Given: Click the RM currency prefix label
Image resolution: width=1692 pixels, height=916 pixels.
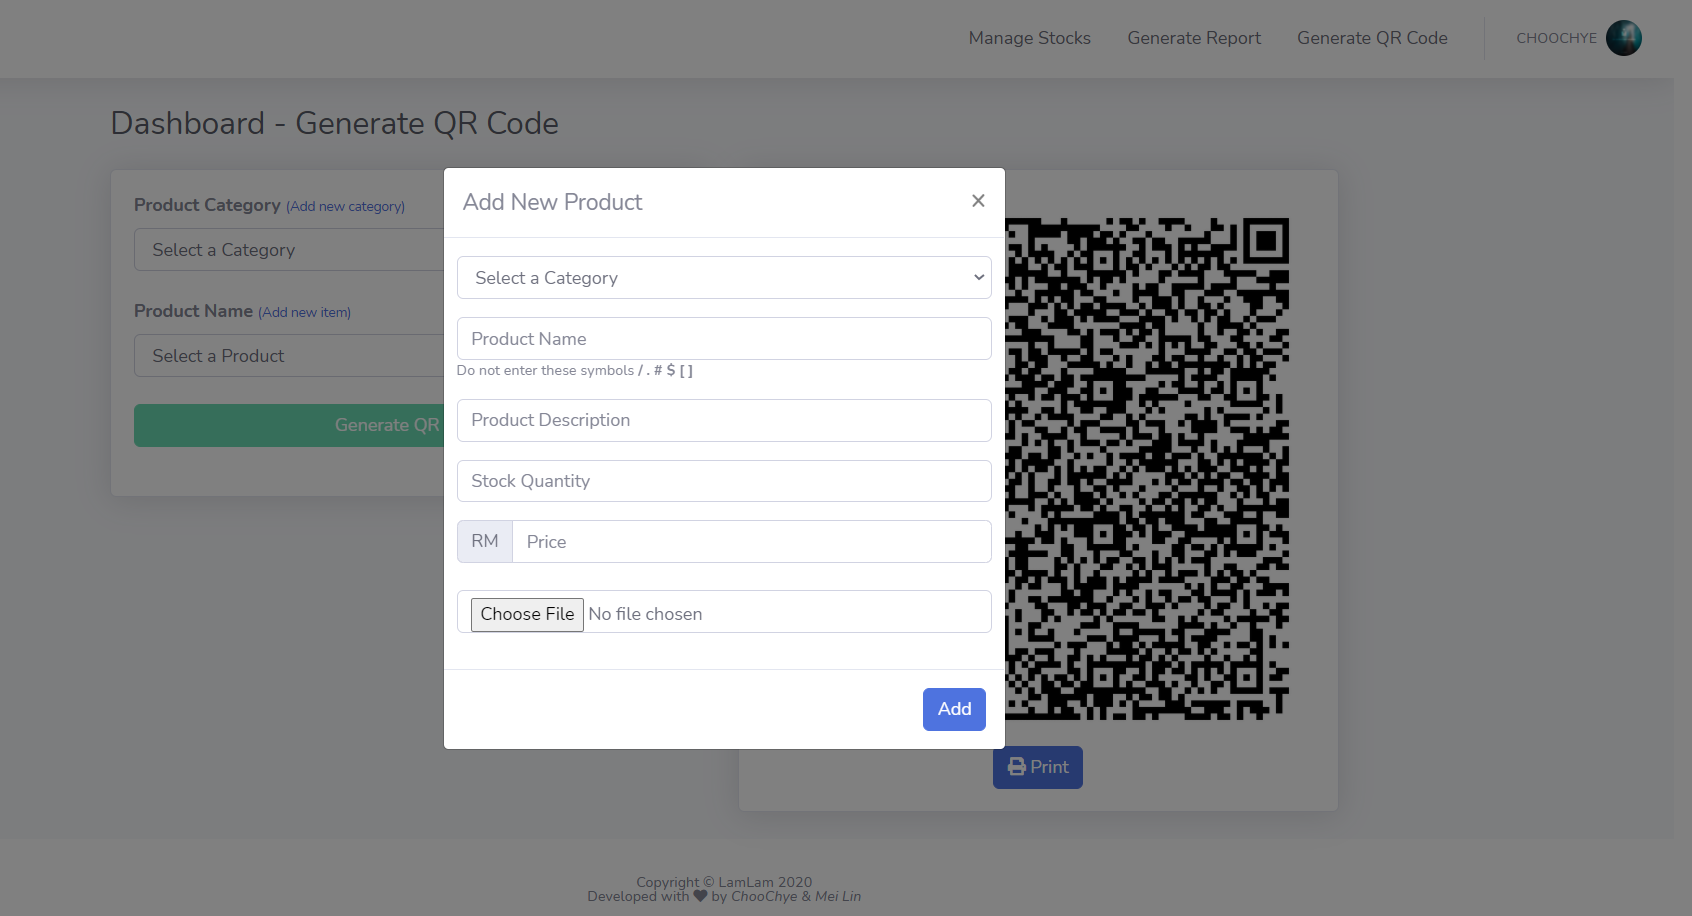Looking at the screenshot, I should point(484,541).
